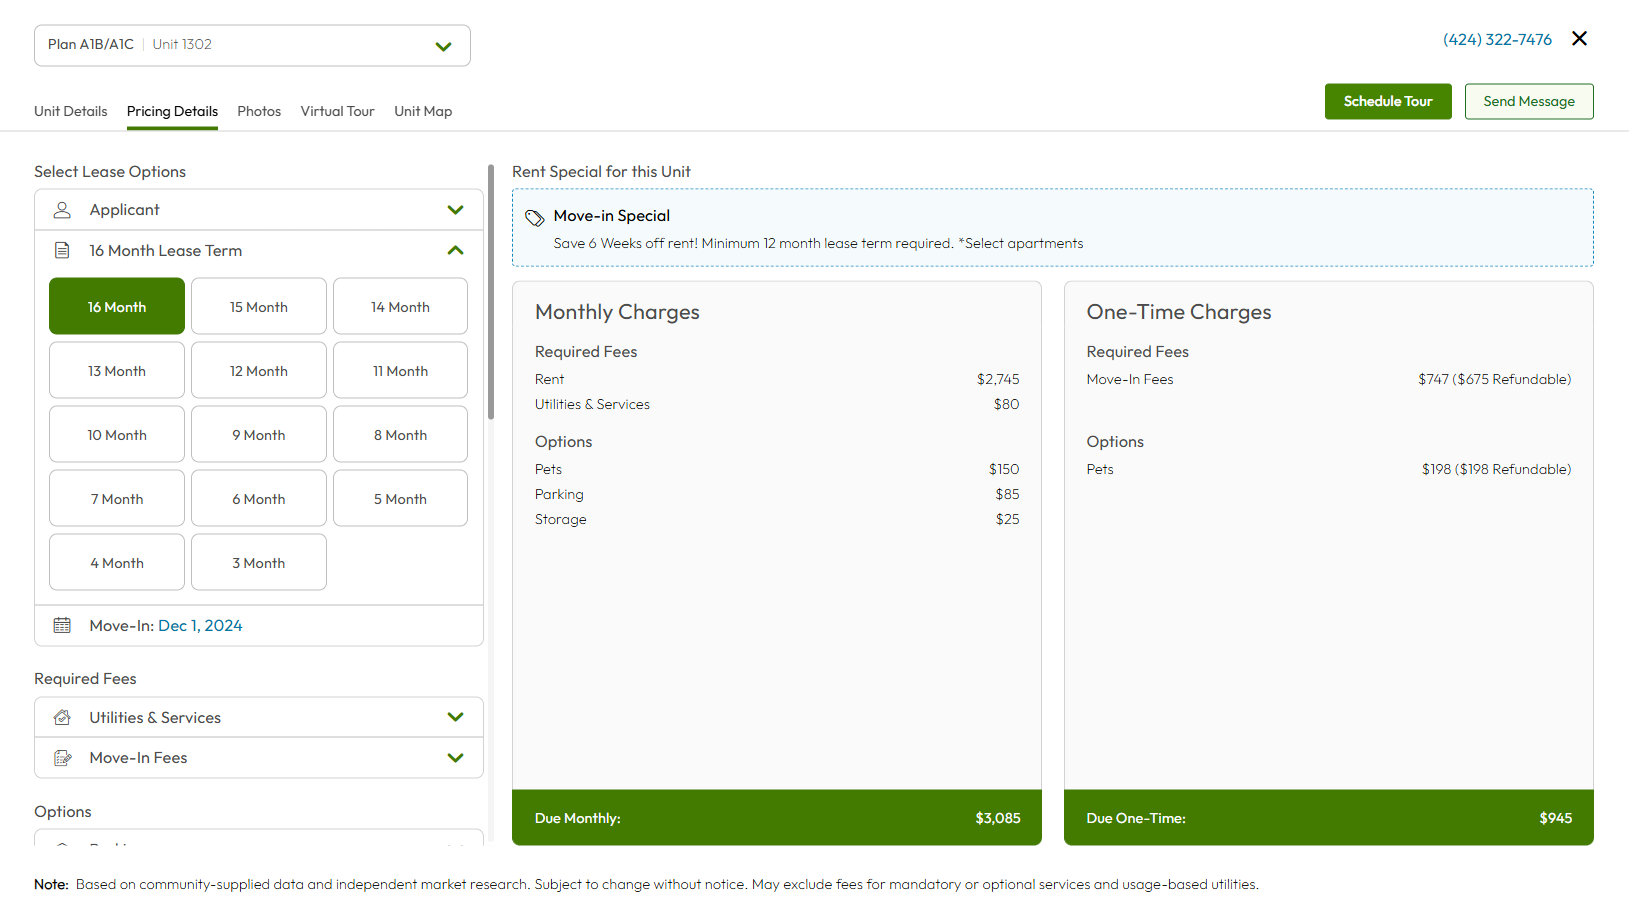Collapse the 16 Month Lease Term section
The width and height of the screenshot is (1629, 904).
pos(455,251)
